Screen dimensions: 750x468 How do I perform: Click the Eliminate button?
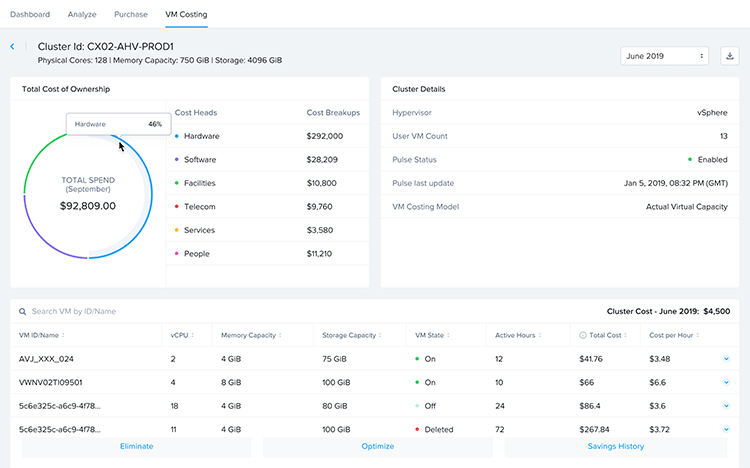pos(136,446)
